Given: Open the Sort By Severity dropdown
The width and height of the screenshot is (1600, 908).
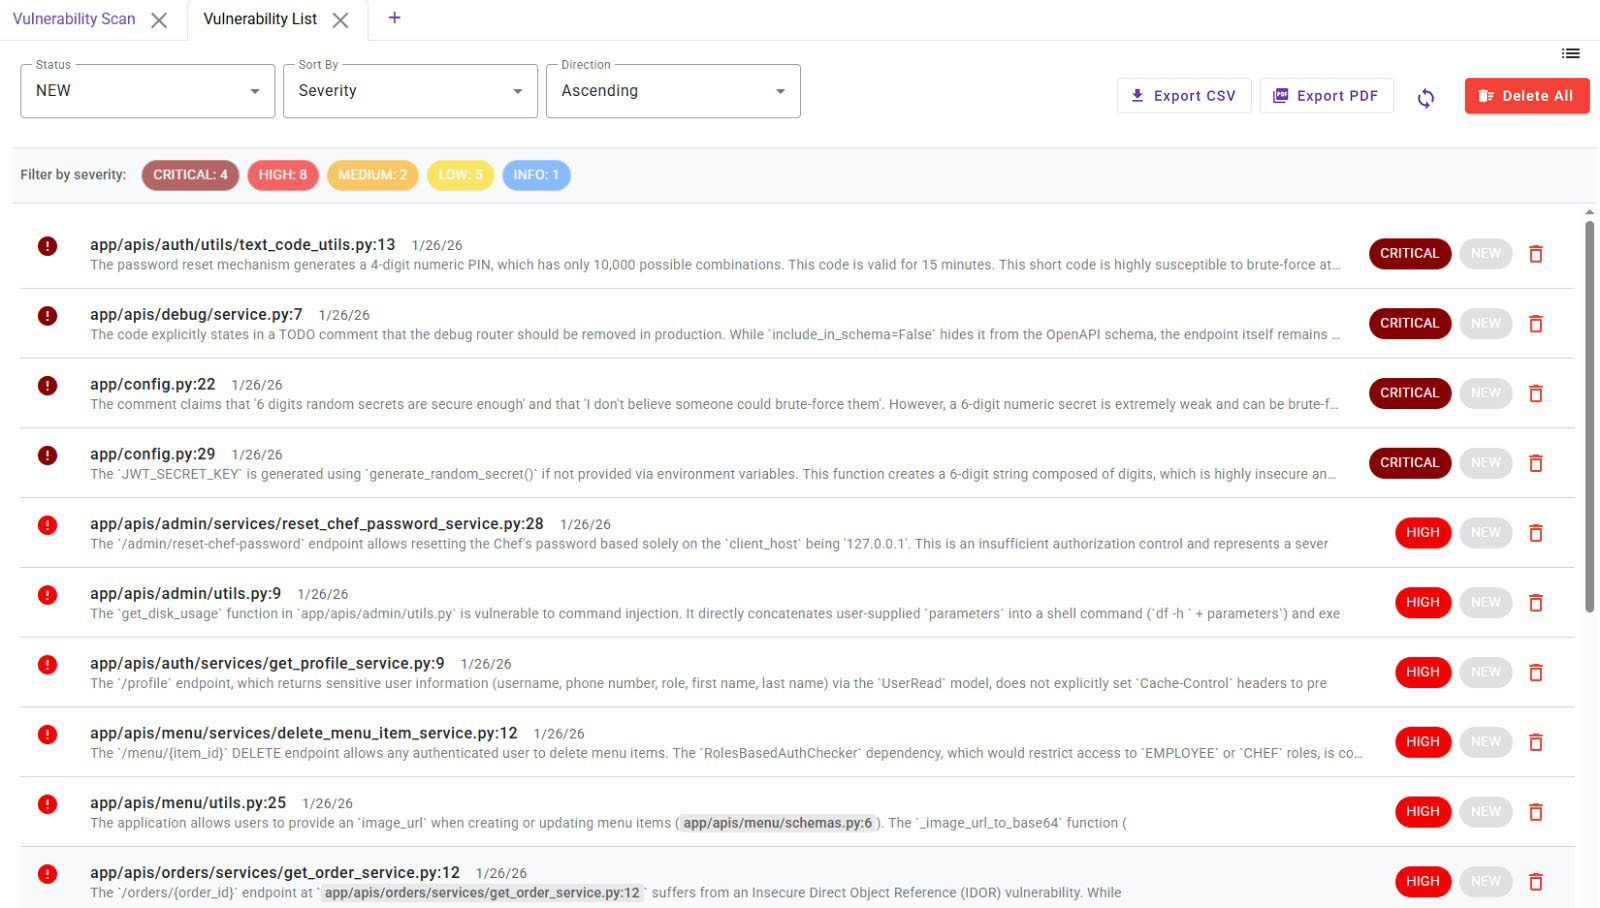Looking at the screenshot, I should coord(410,91).
